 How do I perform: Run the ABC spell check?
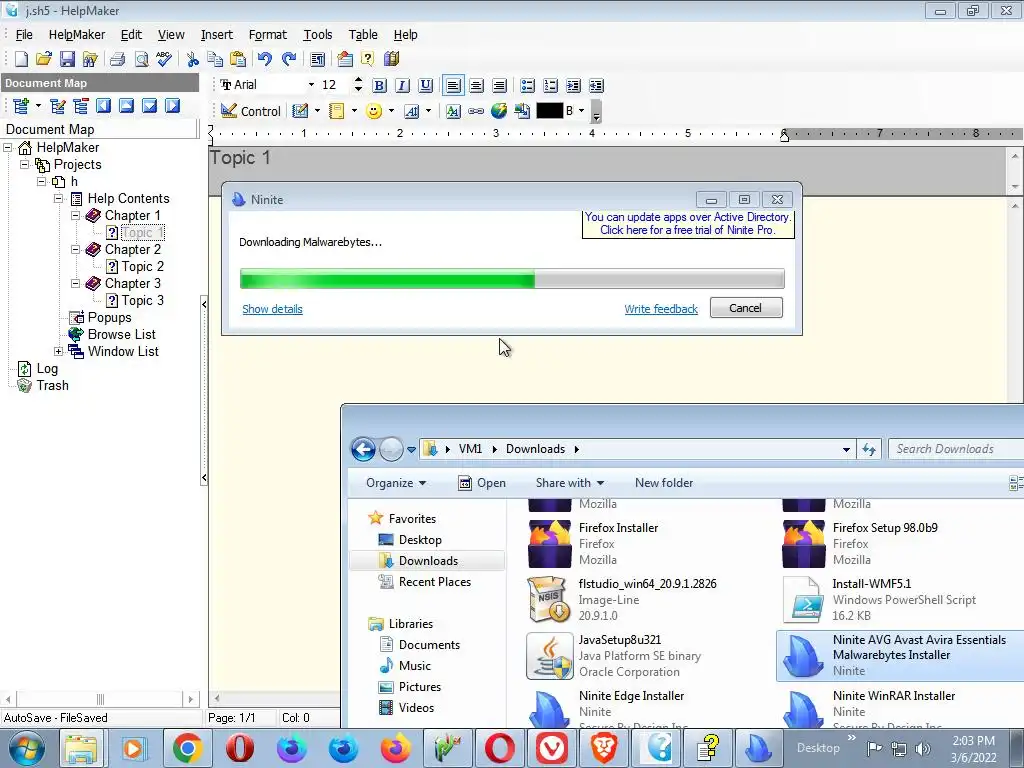164,59
